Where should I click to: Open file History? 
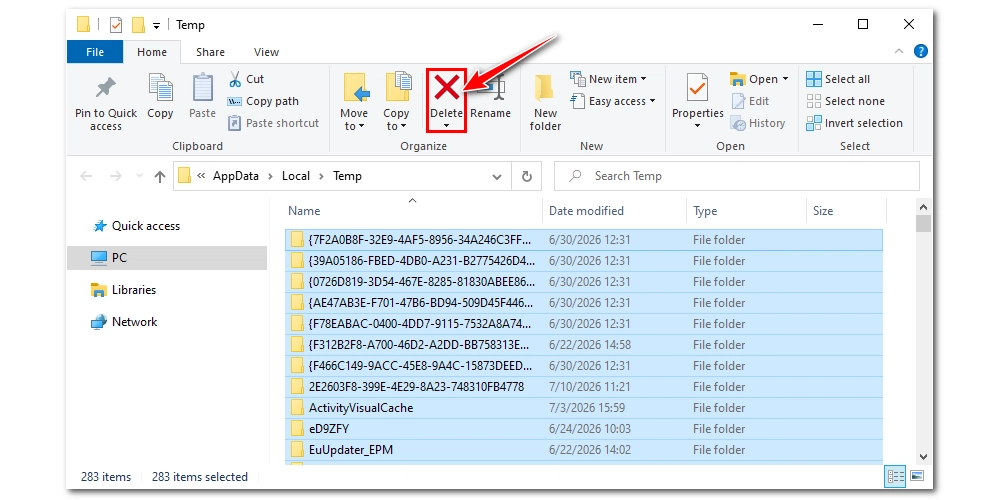coord(758,123)
